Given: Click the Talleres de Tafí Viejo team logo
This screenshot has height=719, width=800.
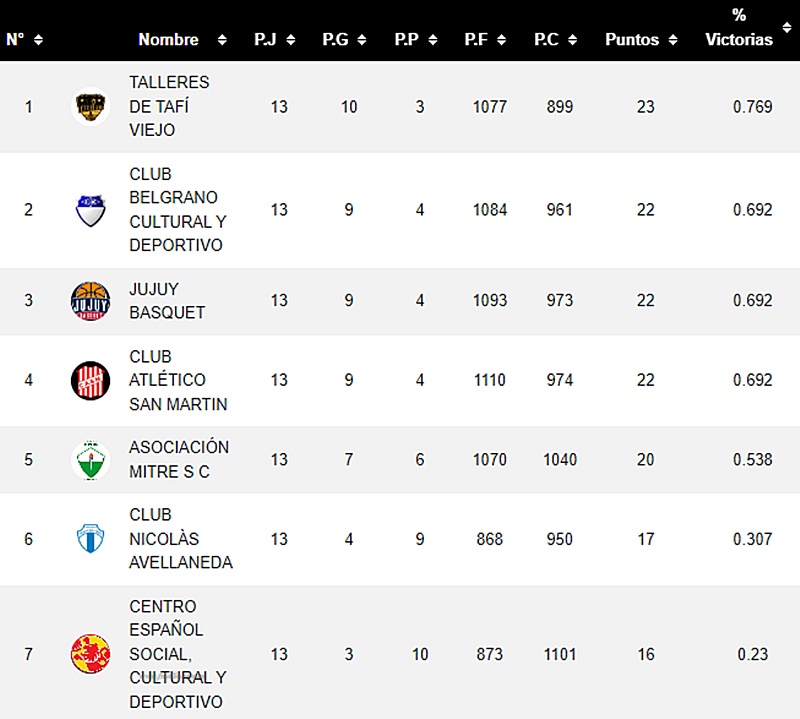Looking at the screenshot, I should coord(90,106).
